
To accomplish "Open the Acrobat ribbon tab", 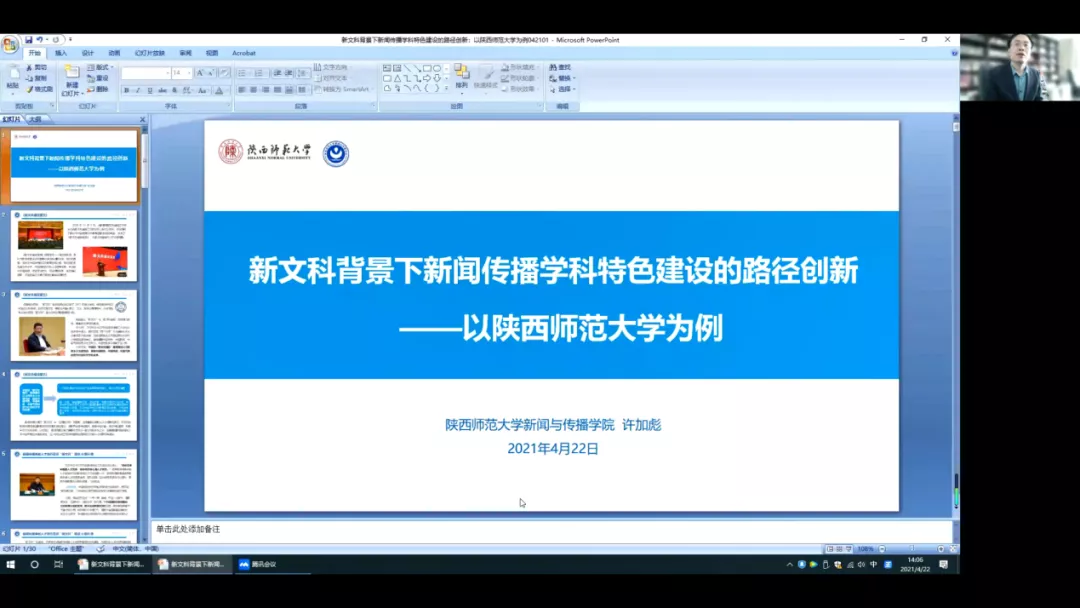I will 244,53.
